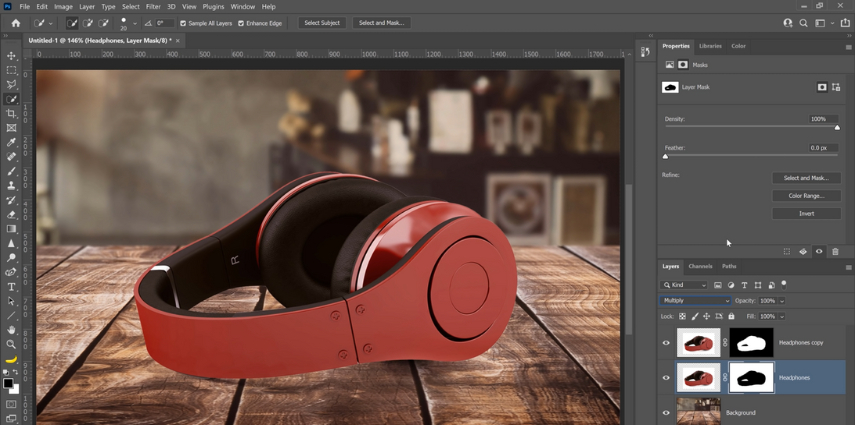
Task: Select the Move tool
Action: 12,56
